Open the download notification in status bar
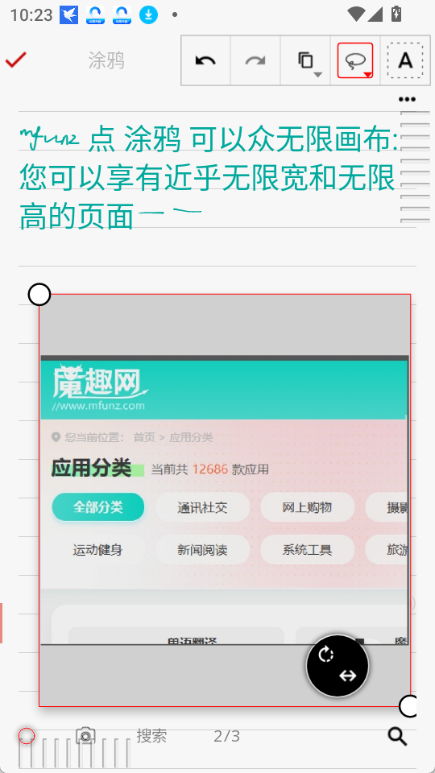The width and height of the screenshot is (435, 773). [148, 15]
